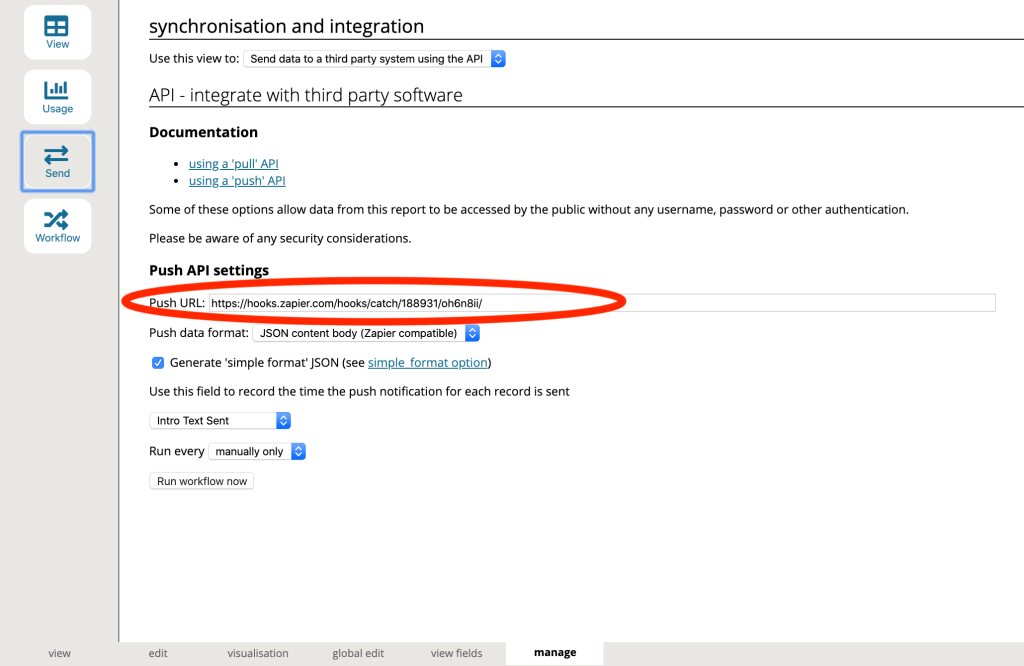1024x666 pixels.
Task: Expand the 'Use this view to' dropdown
Action: tap(374, 59)
